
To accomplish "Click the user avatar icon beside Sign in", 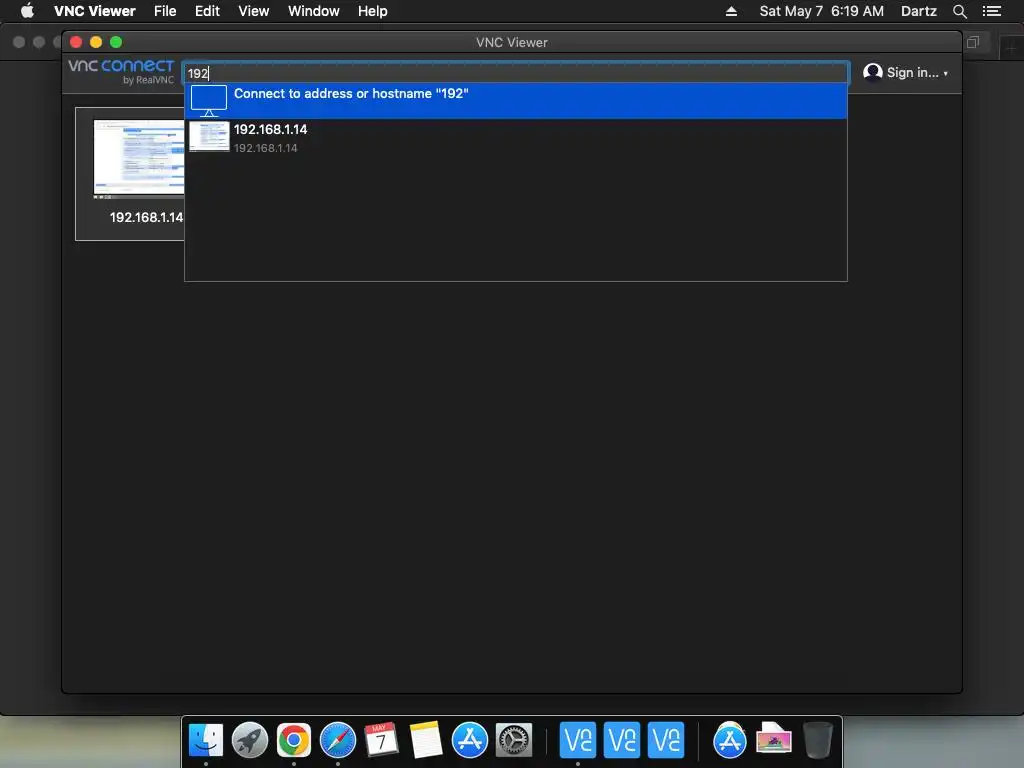I will click(x=872, y=72).
